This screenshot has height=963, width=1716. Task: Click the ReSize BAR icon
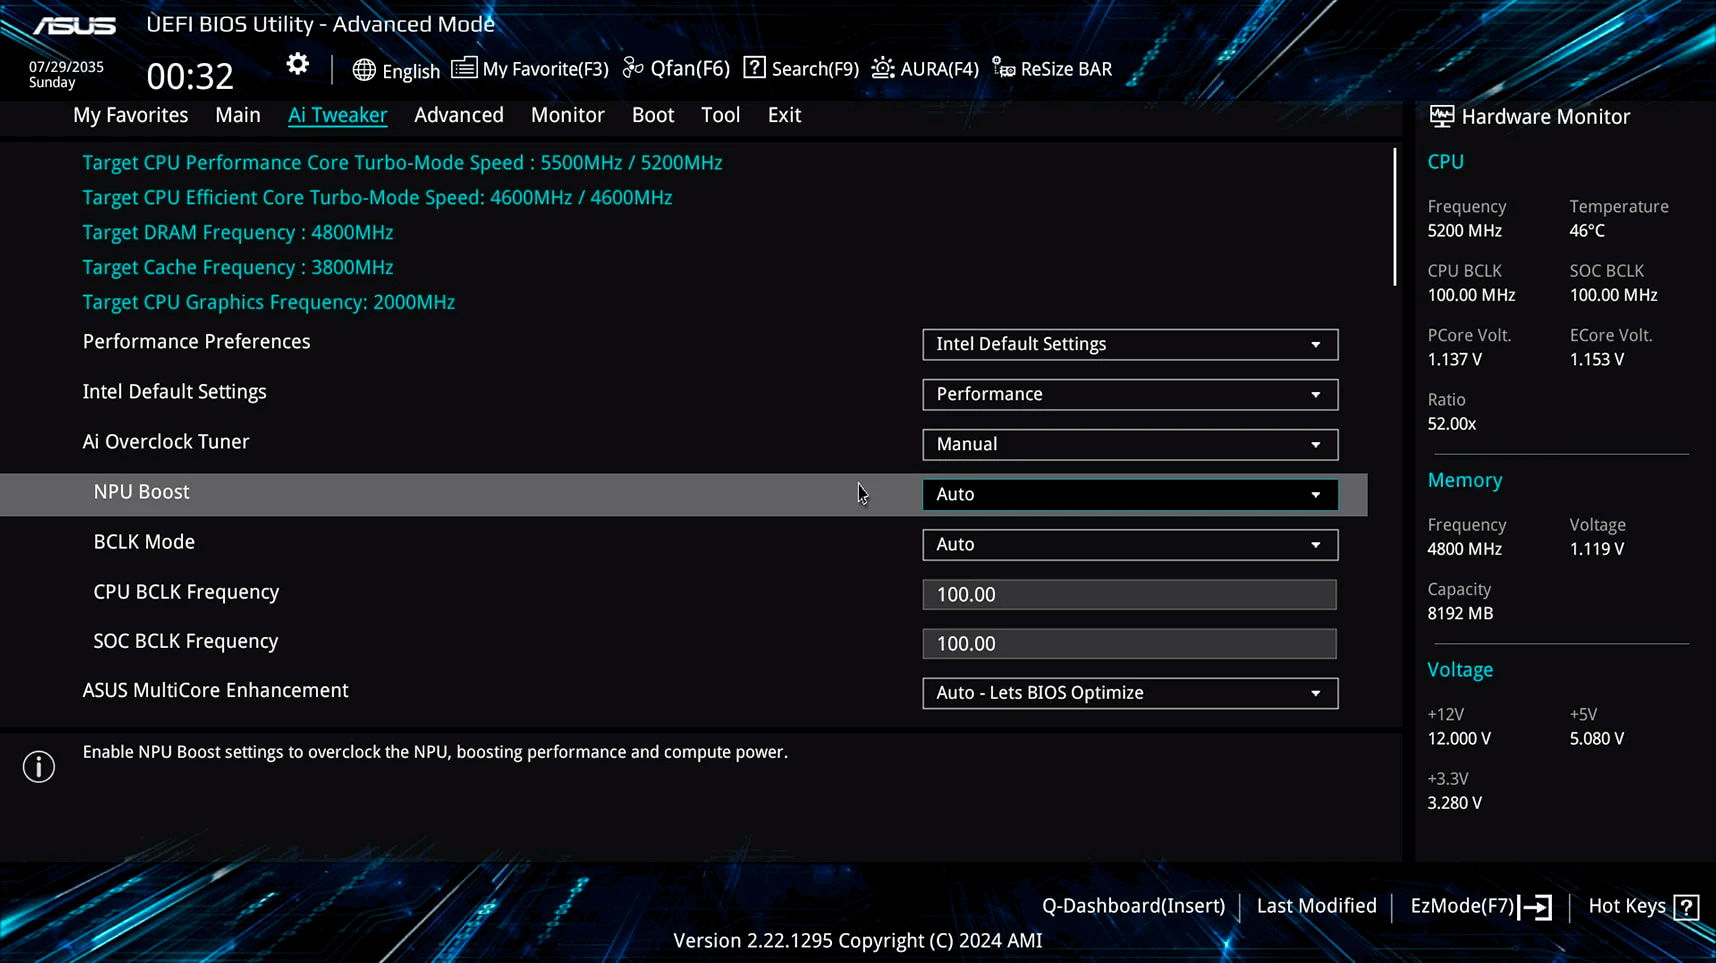(1004, 68)
